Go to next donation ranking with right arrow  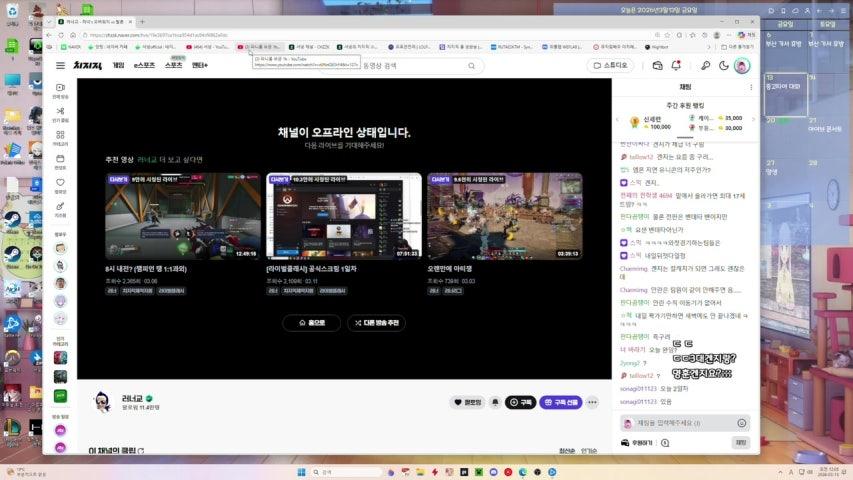[x=753, y=119]
